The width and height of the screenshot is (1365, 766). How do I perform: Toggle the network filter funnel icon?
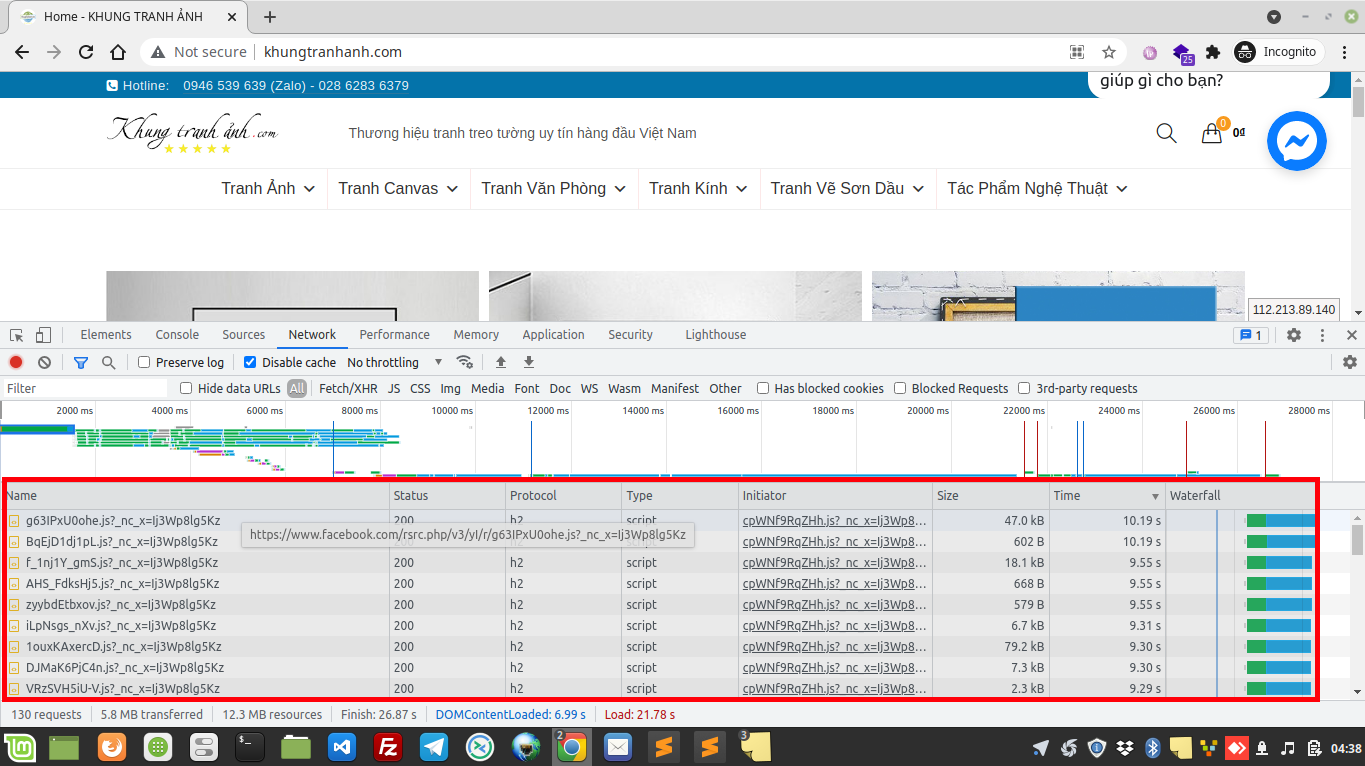click(81, 362)
